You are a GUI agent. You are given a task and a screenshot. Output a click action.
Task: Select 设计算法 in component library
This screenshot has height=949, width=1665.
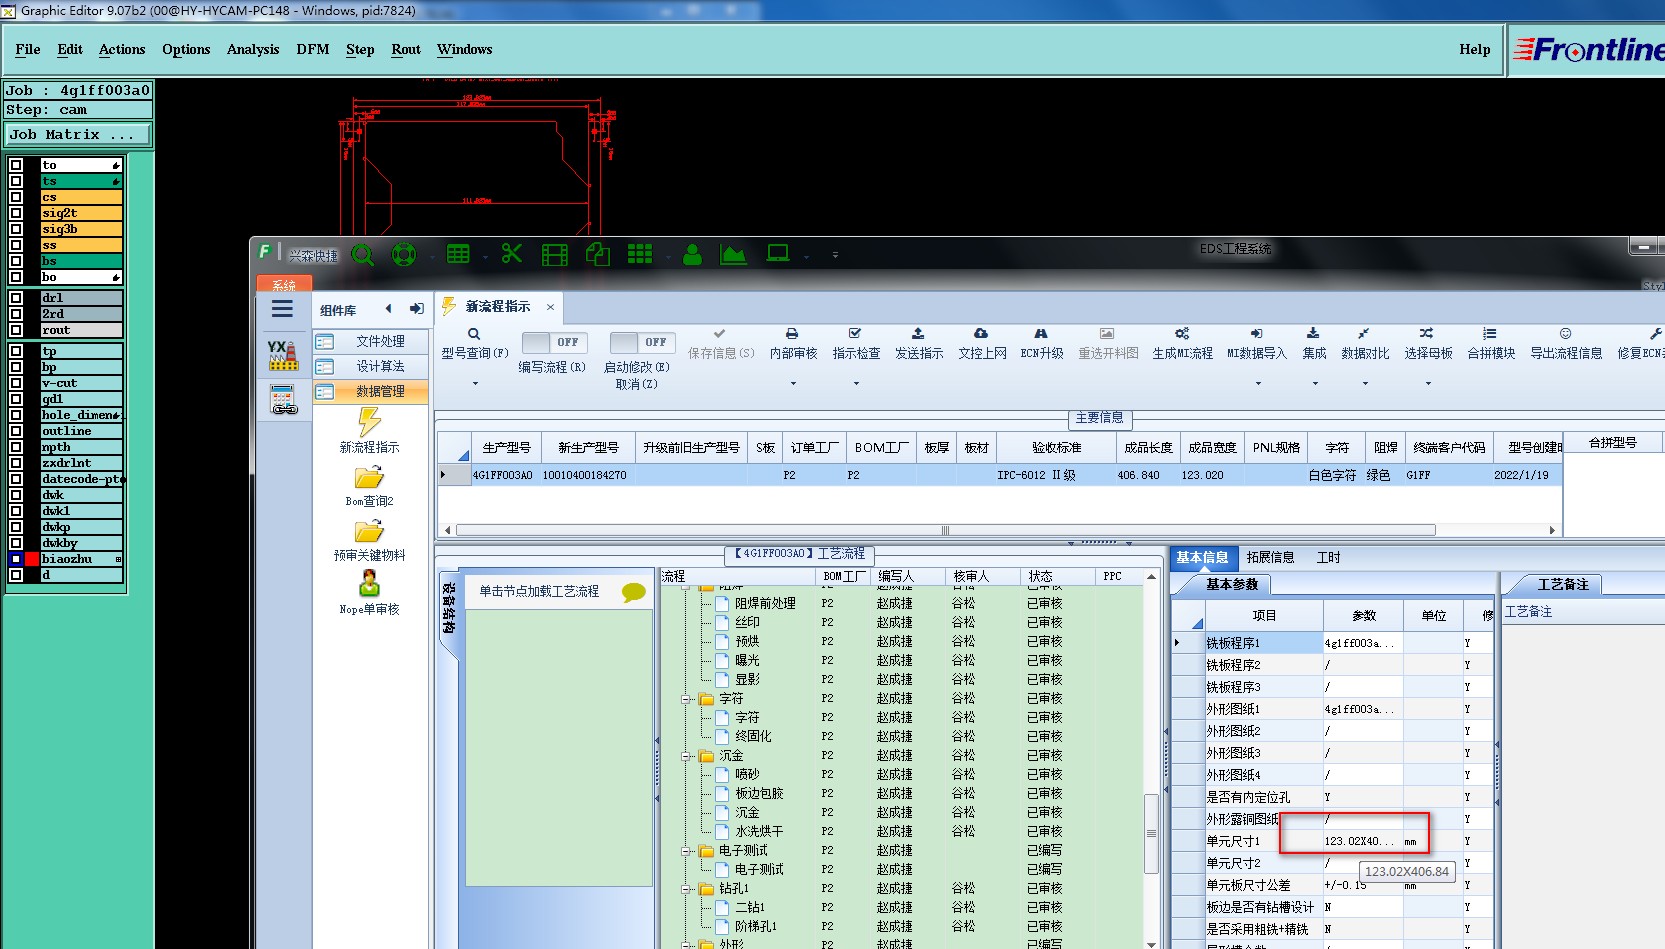click(371, 366)
